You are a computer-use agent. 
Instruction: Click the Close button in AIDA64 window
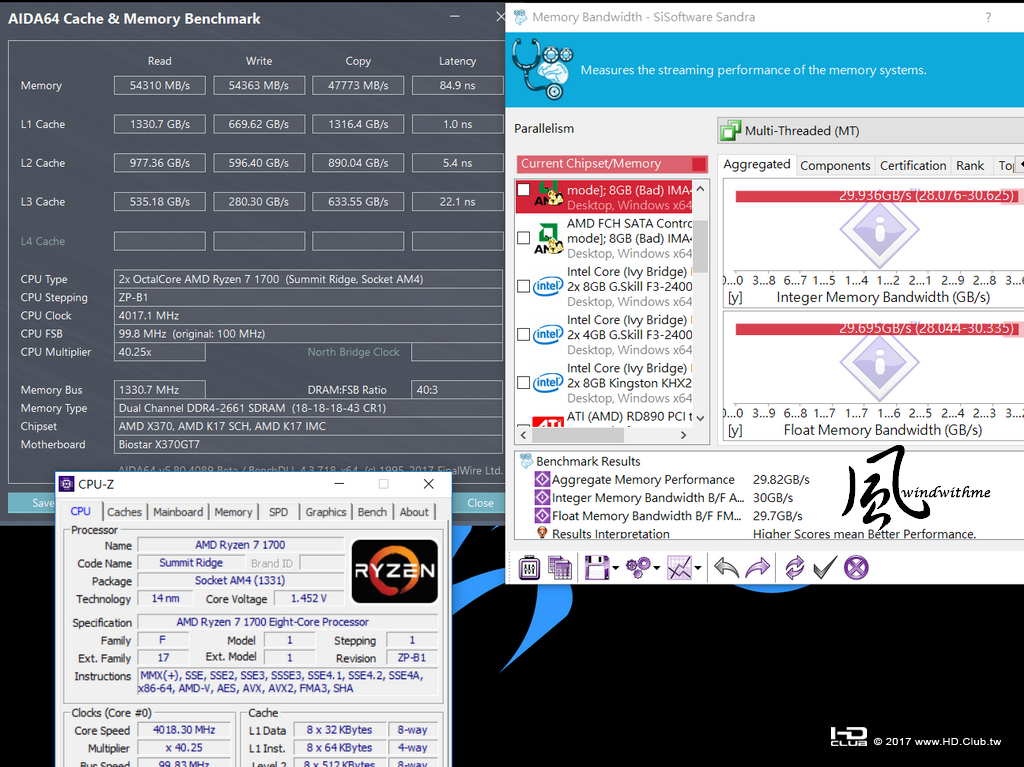[481, 502]
